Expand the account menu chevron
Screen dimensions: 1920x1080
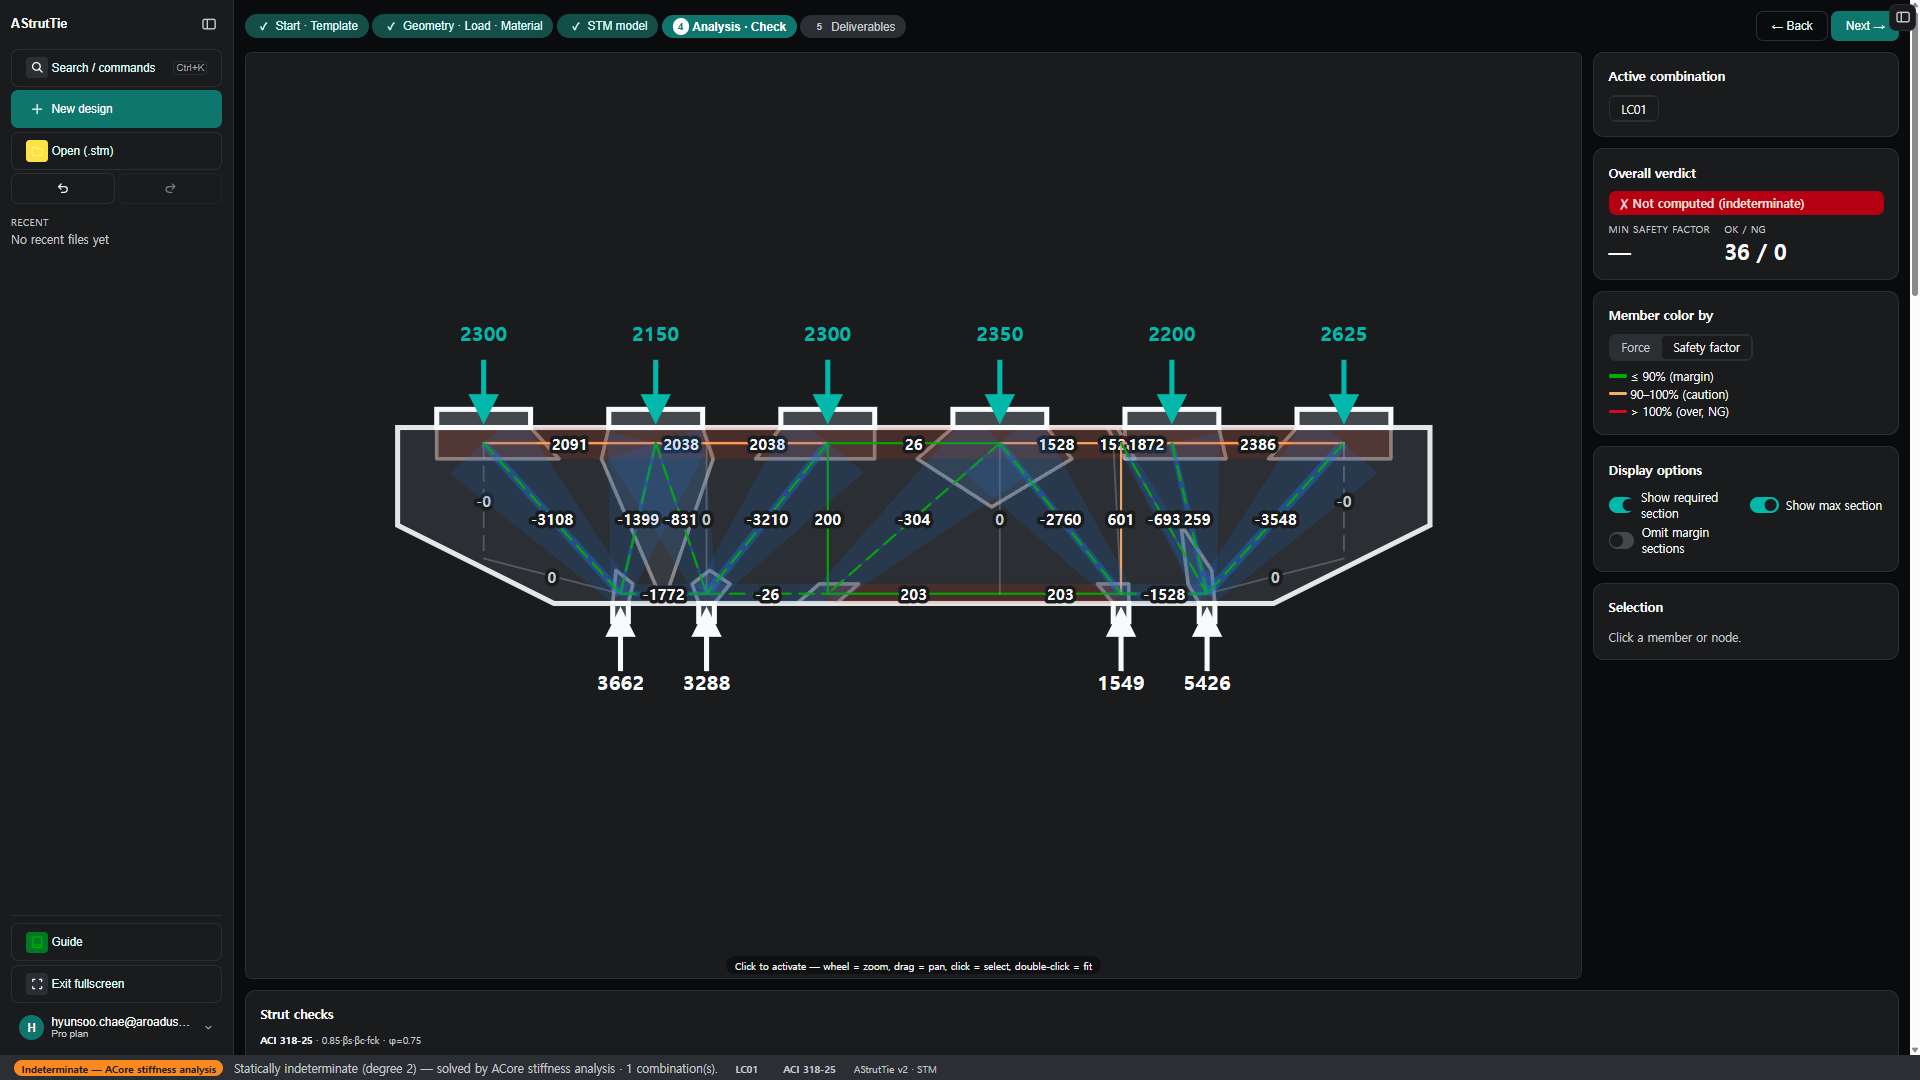click(x=208, y=1027)
